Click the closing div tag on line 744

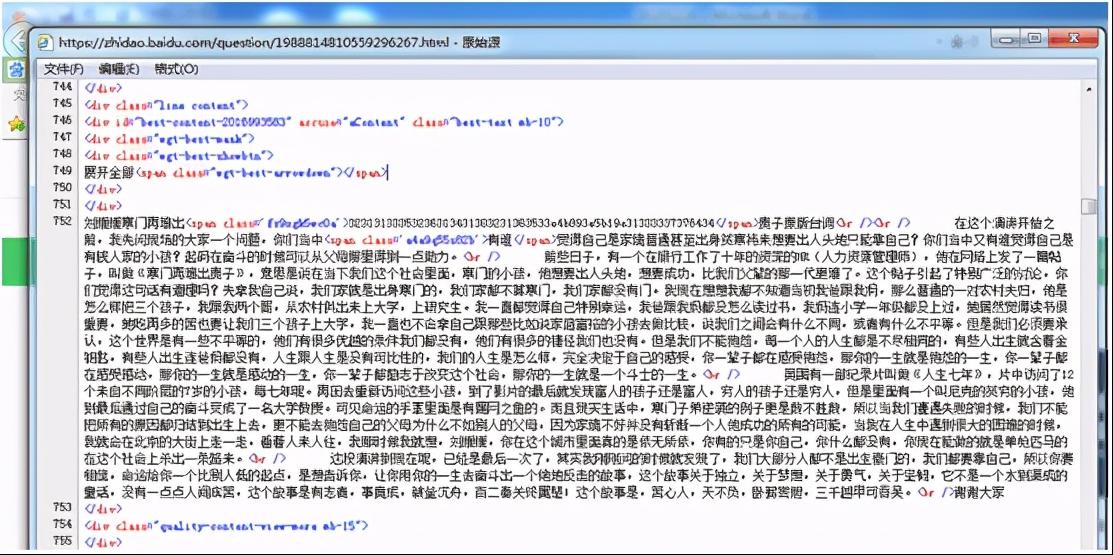click(103, 89)
